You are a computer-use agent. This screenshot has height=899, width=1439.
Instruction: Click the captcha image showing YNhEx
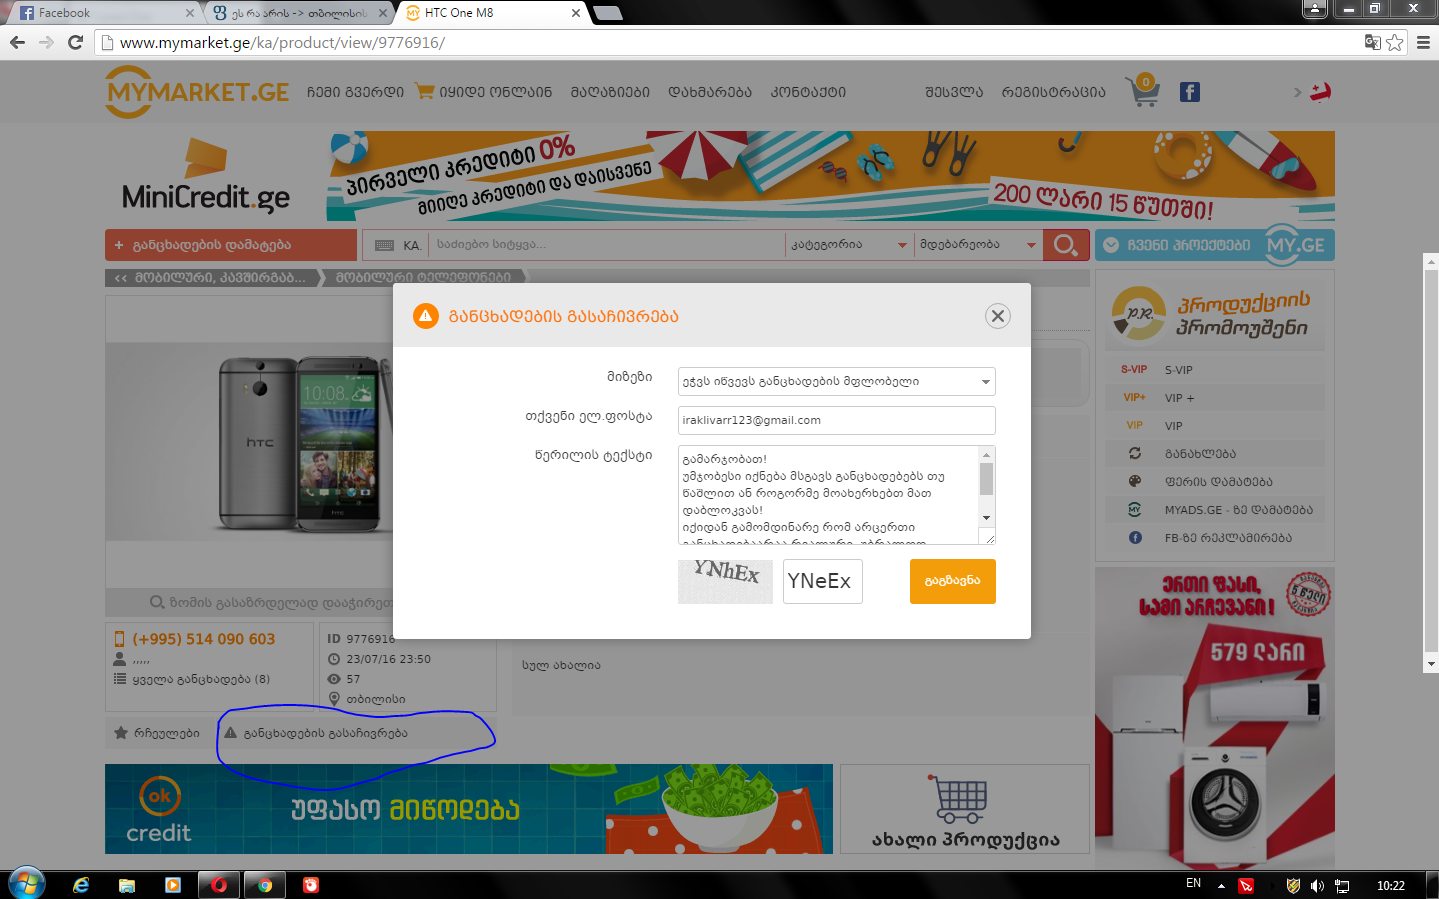(725, 581)
